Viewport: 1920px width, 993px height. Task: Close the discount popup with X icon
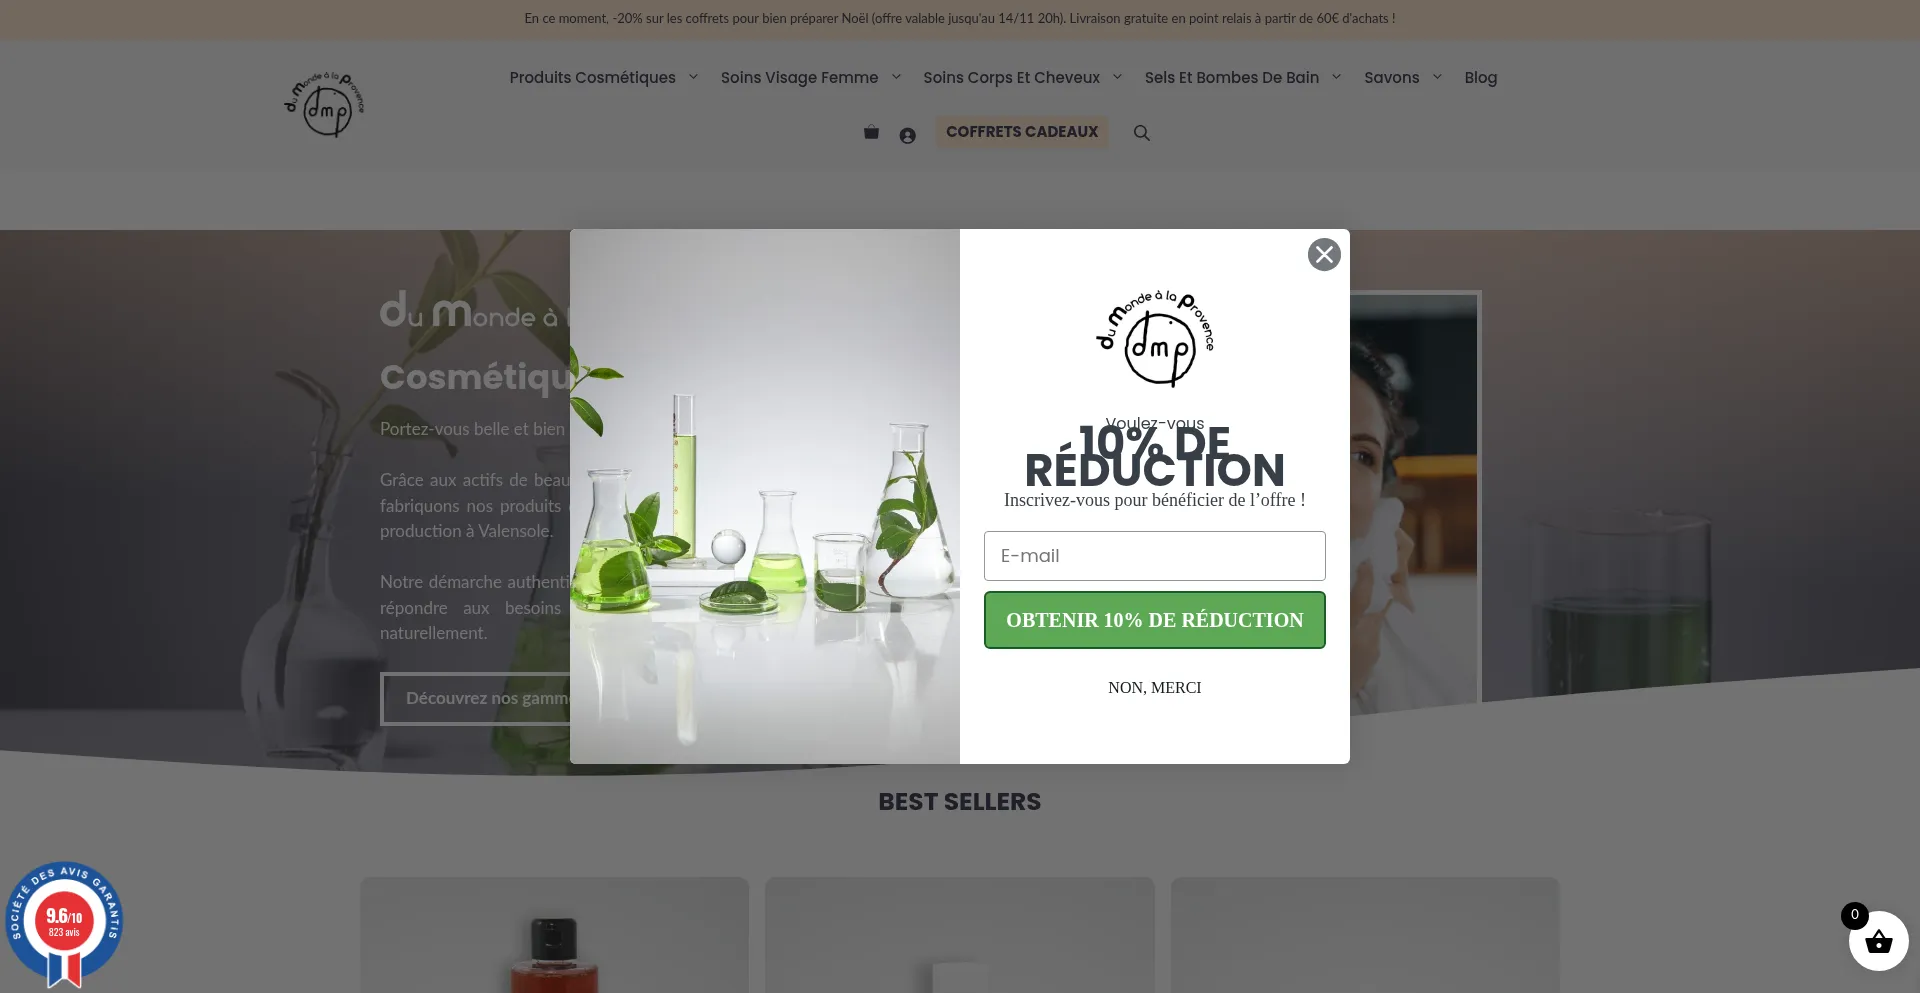point(1324,255)
